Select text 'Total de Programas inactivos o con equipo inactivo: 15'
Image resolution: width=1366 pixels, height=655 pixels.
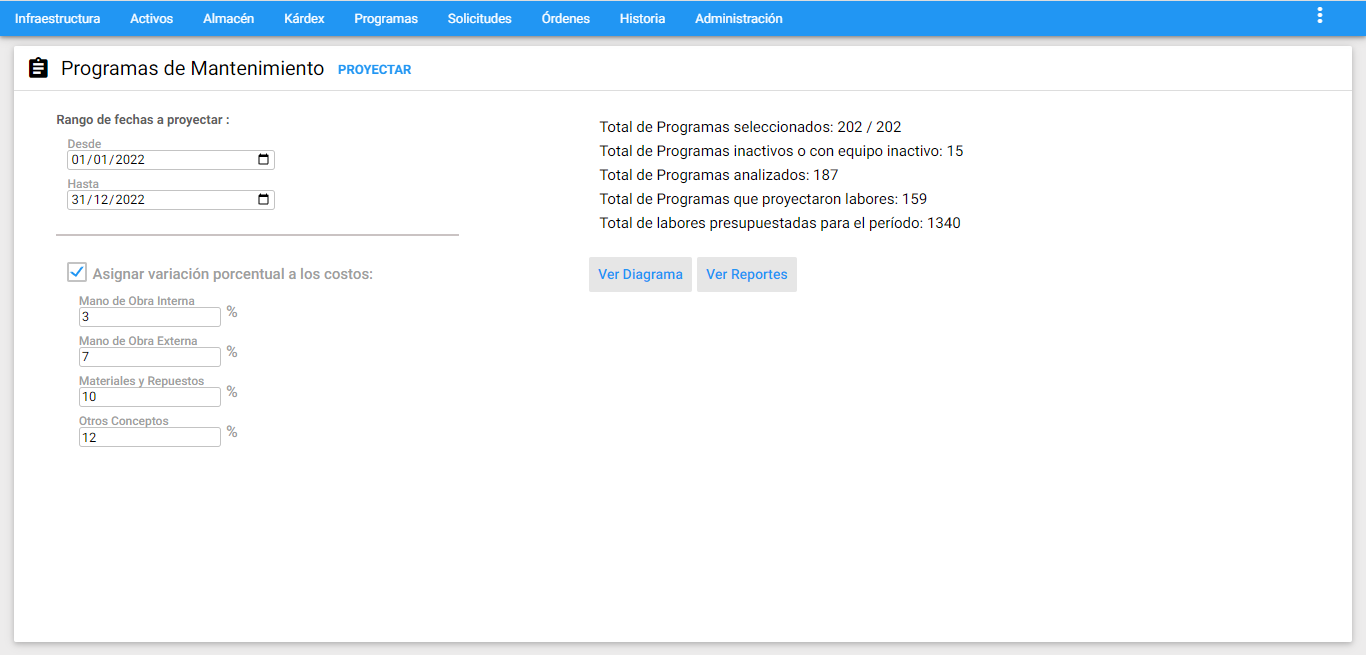tap(781, 151)
